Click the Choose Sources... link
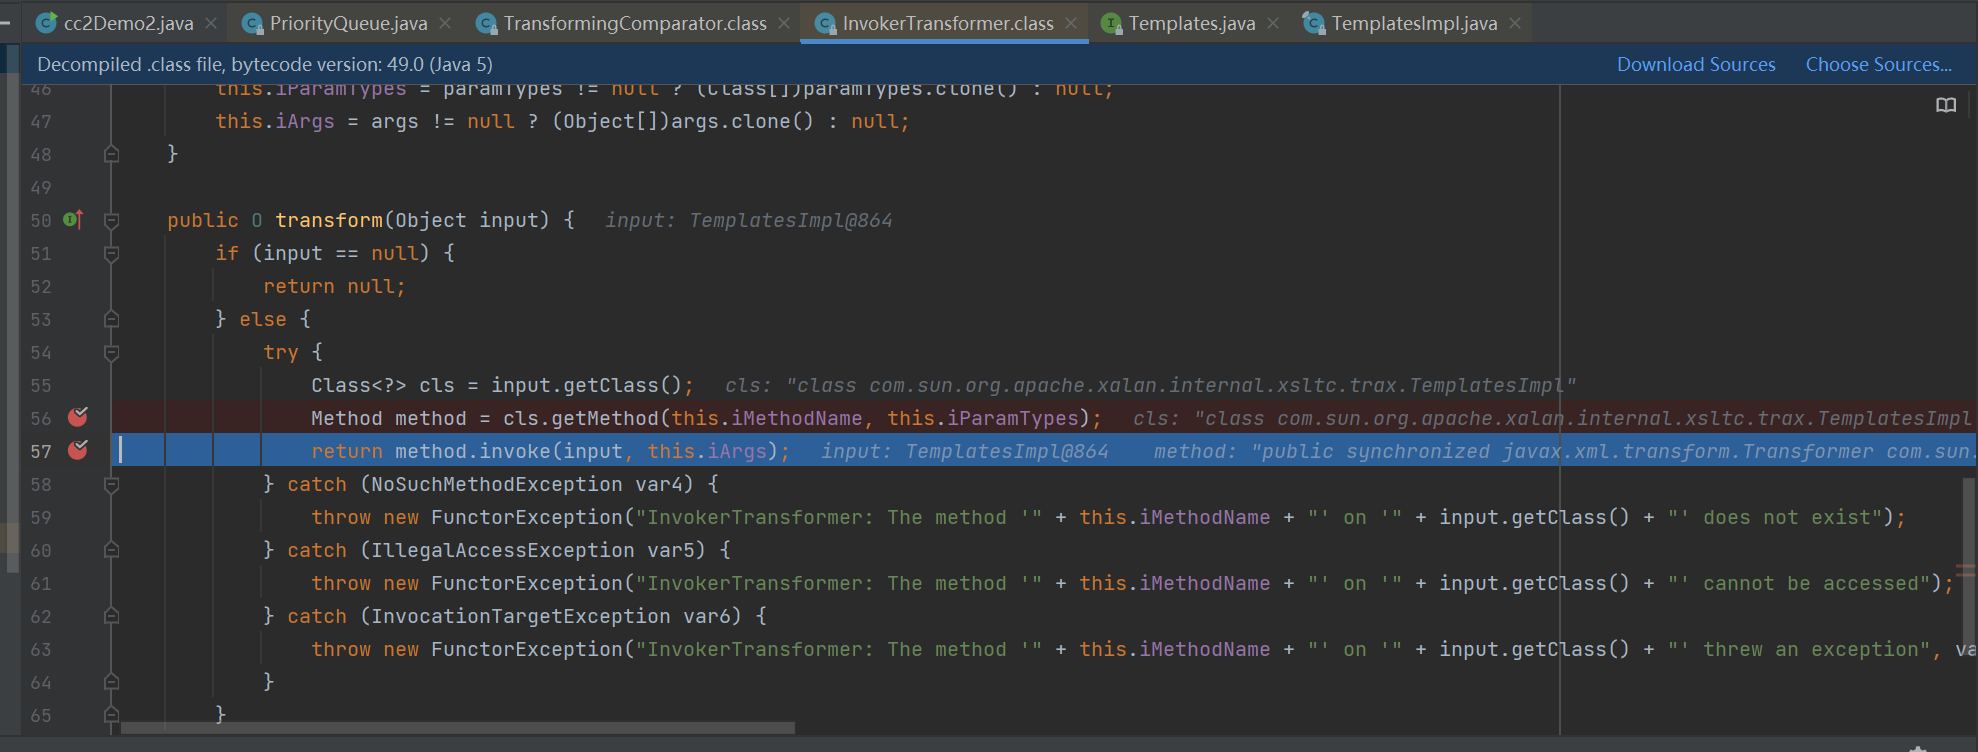Viewport: 1978px width, 752px height. (x=1879, y=64)
